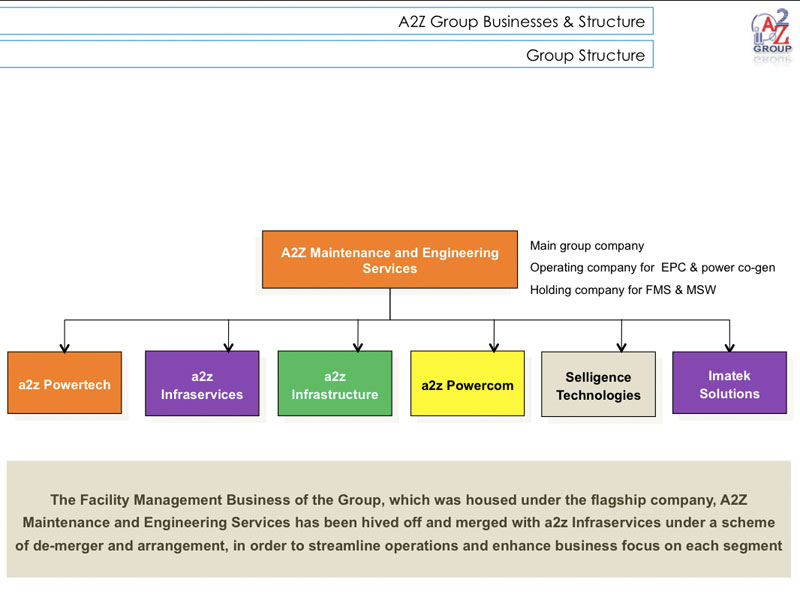800x600 pixels.
Task: Select 'Operating company for EPC & power co-gen'
Action: 653,268
